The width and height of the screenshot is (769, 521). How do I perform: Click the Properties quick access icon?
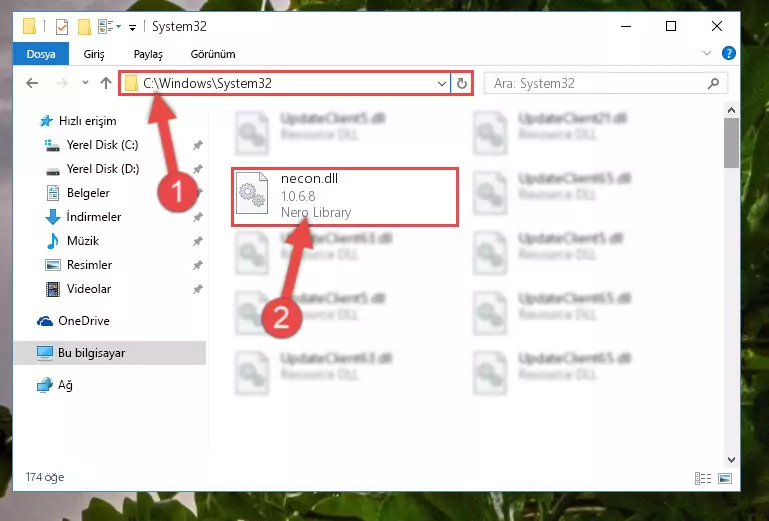pyautogui.click(x=62, y=26)
